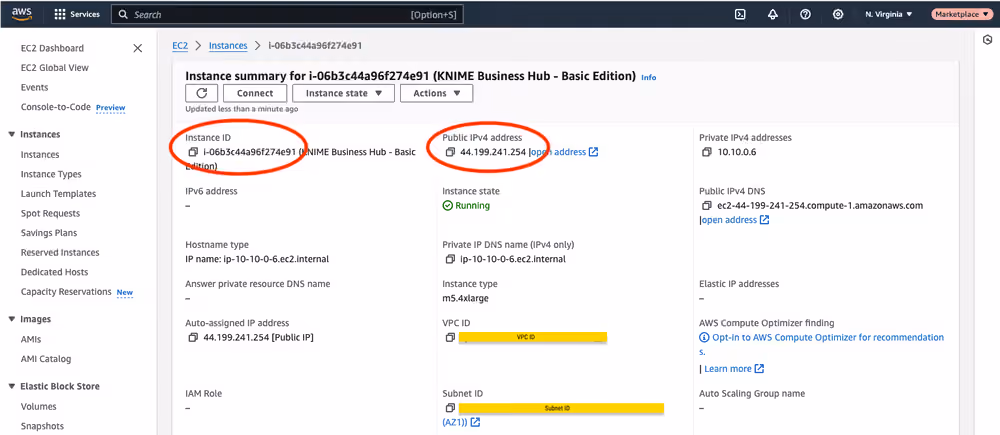Viewport: 1000px width, 435px height.
Task: Collapse the Images sidebar section
Action: point(11,320)
